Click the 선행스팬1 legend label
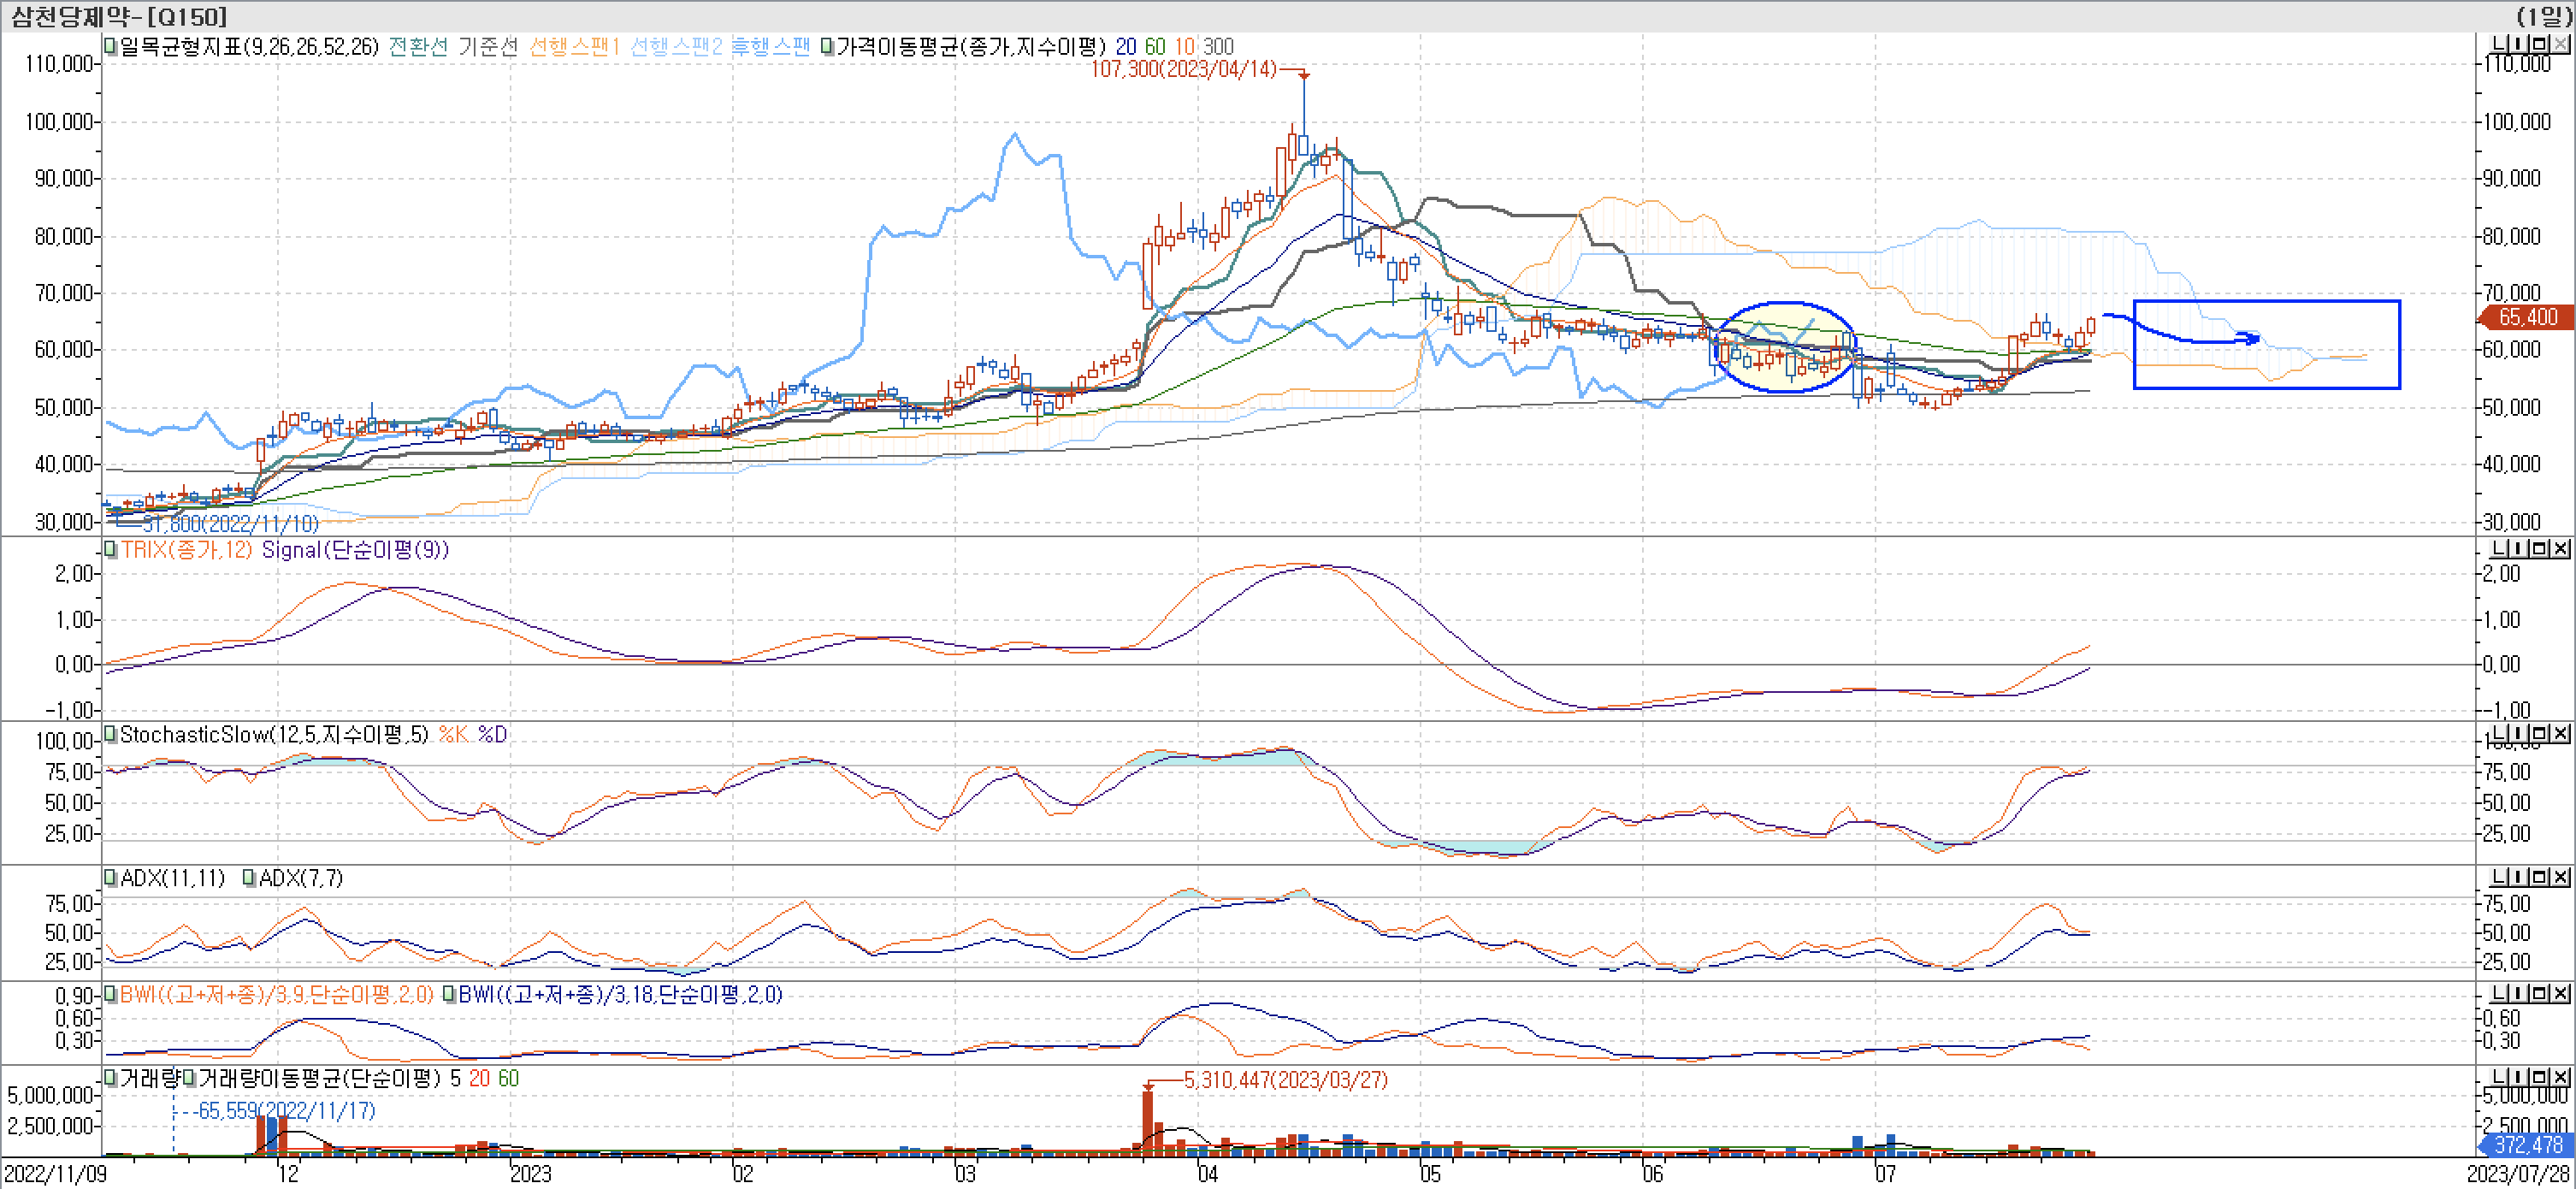Image resolution: width=2576 pixels, height=1189 pixels. [574, 47]
